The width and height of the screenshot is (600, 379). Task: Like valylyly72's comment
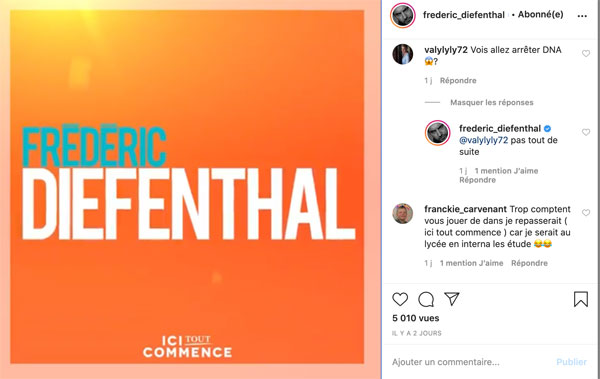click(x=586, y=54)
